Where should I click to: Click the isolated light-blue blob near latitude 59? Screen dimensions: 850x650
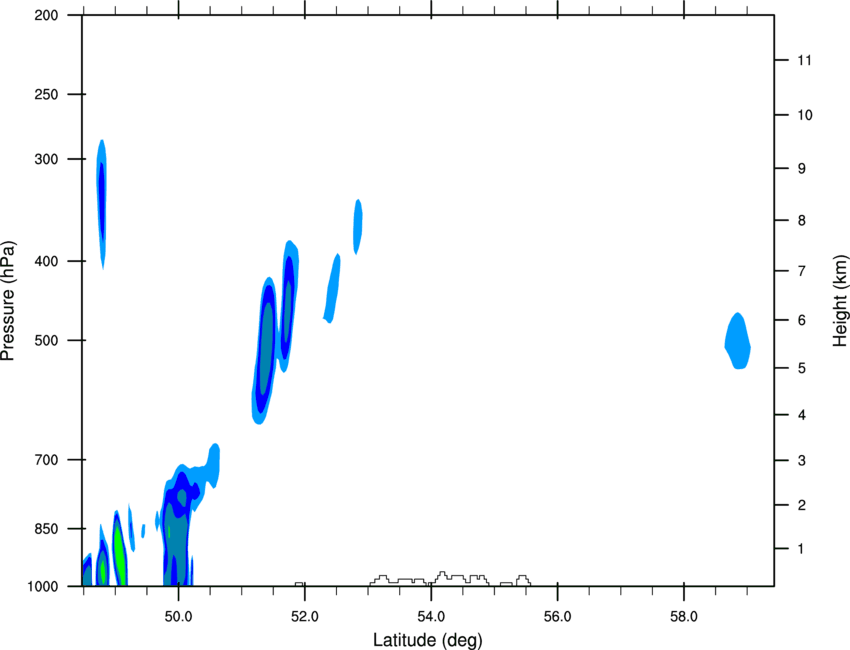click(x=738, y=342)
